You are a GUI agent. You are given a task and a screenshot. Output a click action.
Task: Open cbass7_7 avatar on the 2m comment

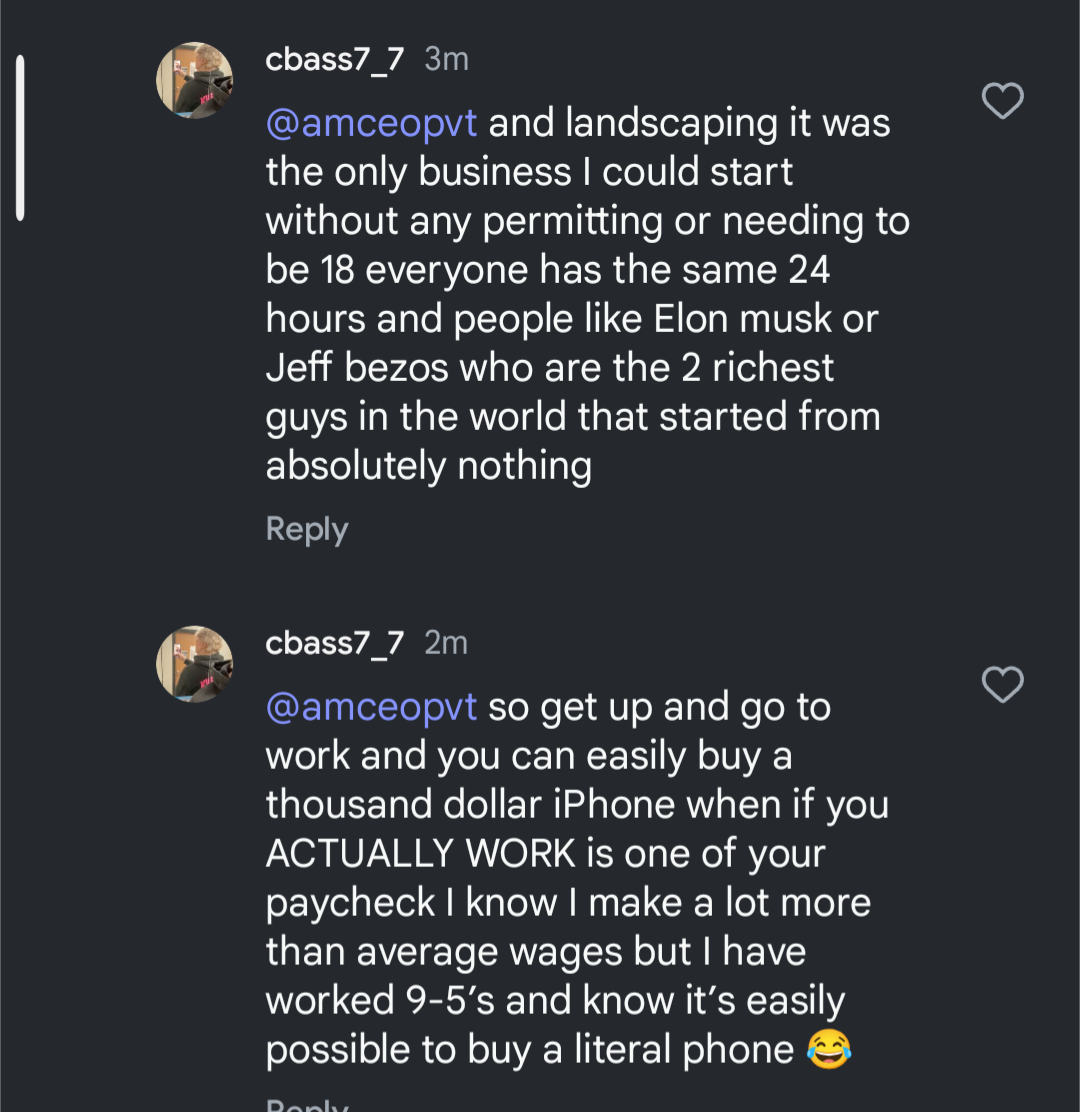[194, 664]
